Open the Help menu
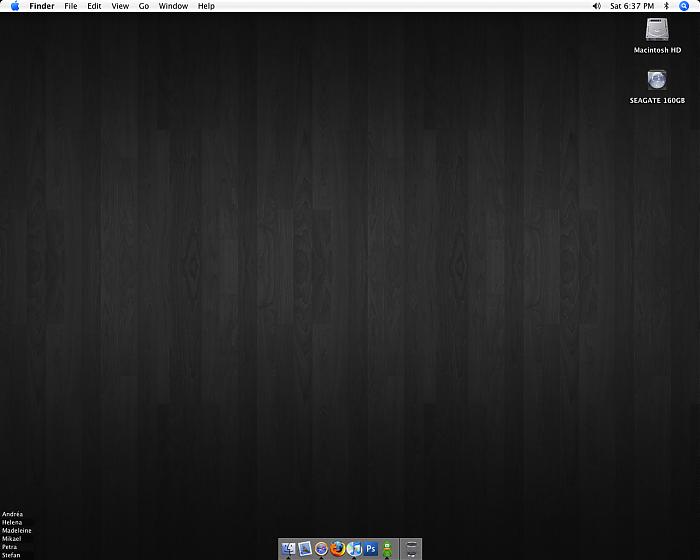This screenshot has width=700, height=560. click(x=206, y=6)
